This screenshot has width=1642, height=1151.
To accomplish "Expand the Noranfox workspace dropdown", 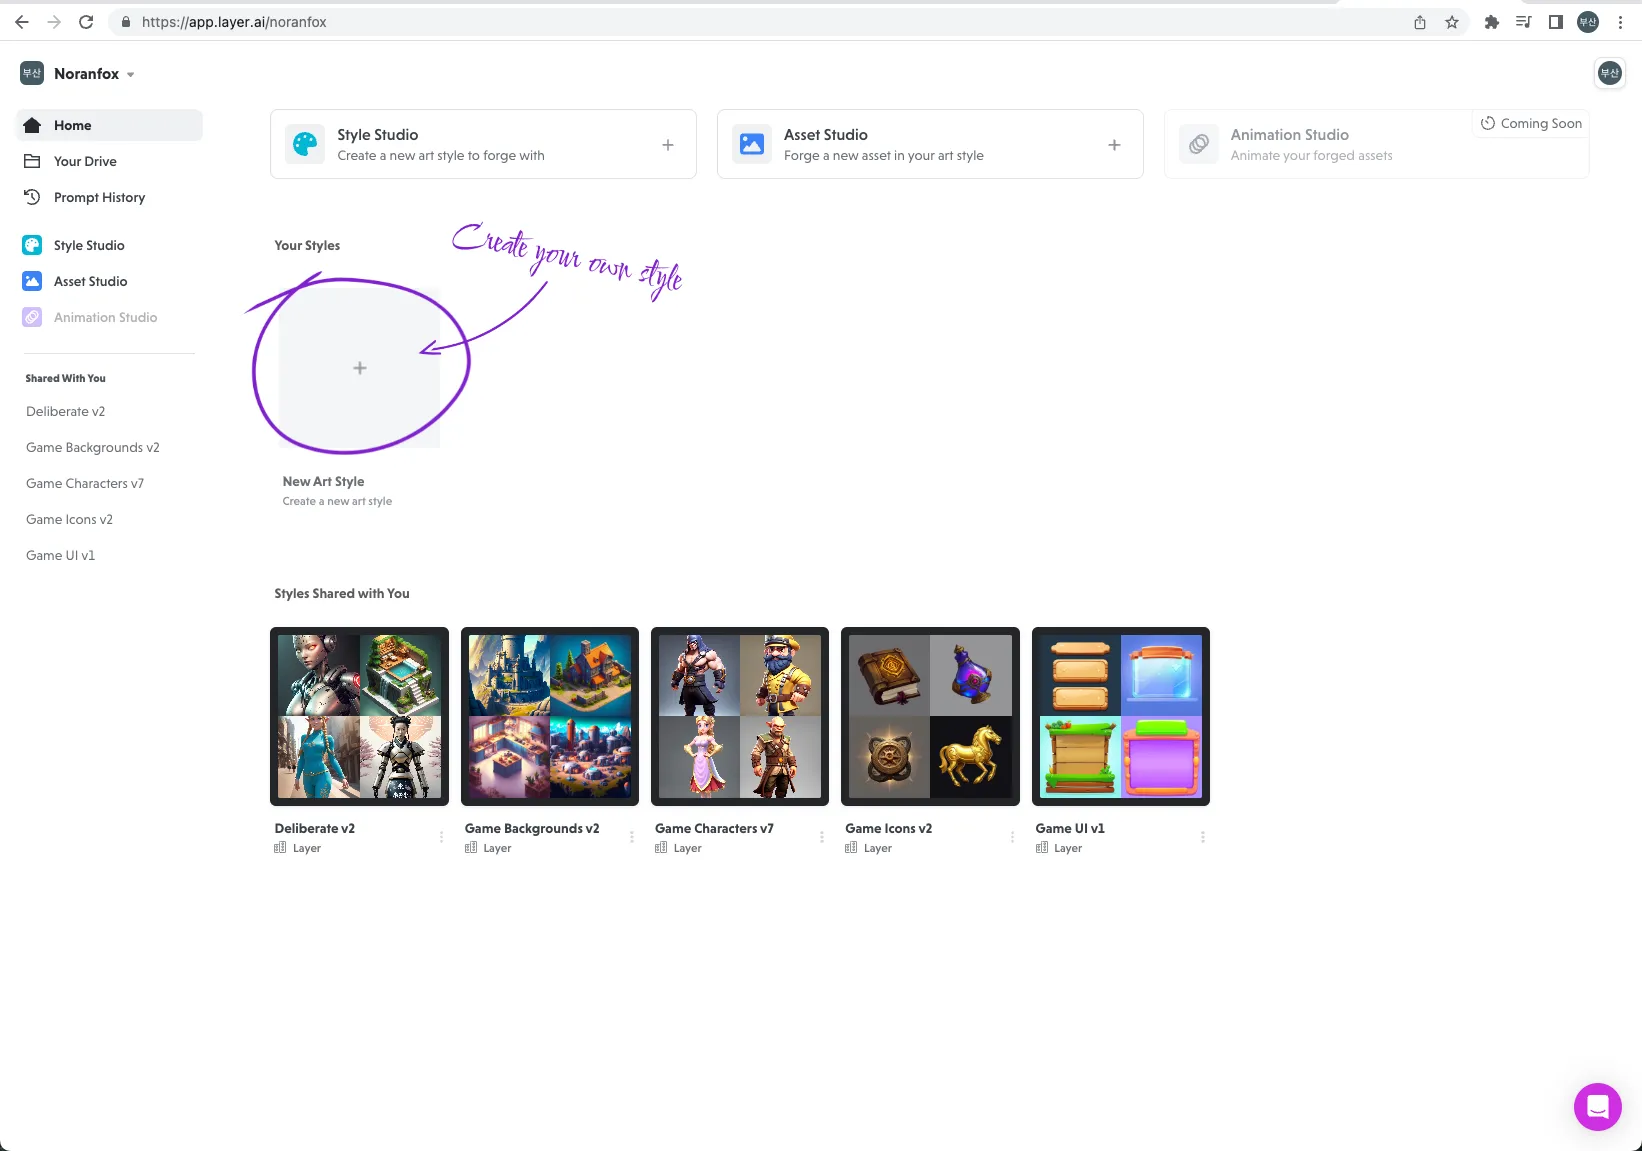I will pyautogui.click(x=131, y=74).
